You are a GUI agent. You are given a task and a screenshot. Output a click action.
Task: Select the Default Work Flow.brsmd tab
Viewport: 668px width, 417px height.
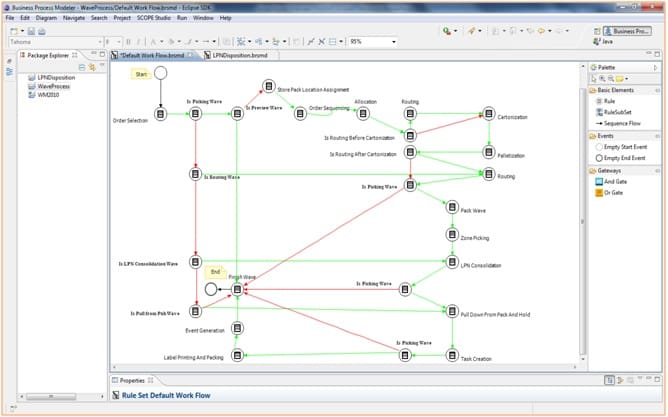[x=152, y=55]
